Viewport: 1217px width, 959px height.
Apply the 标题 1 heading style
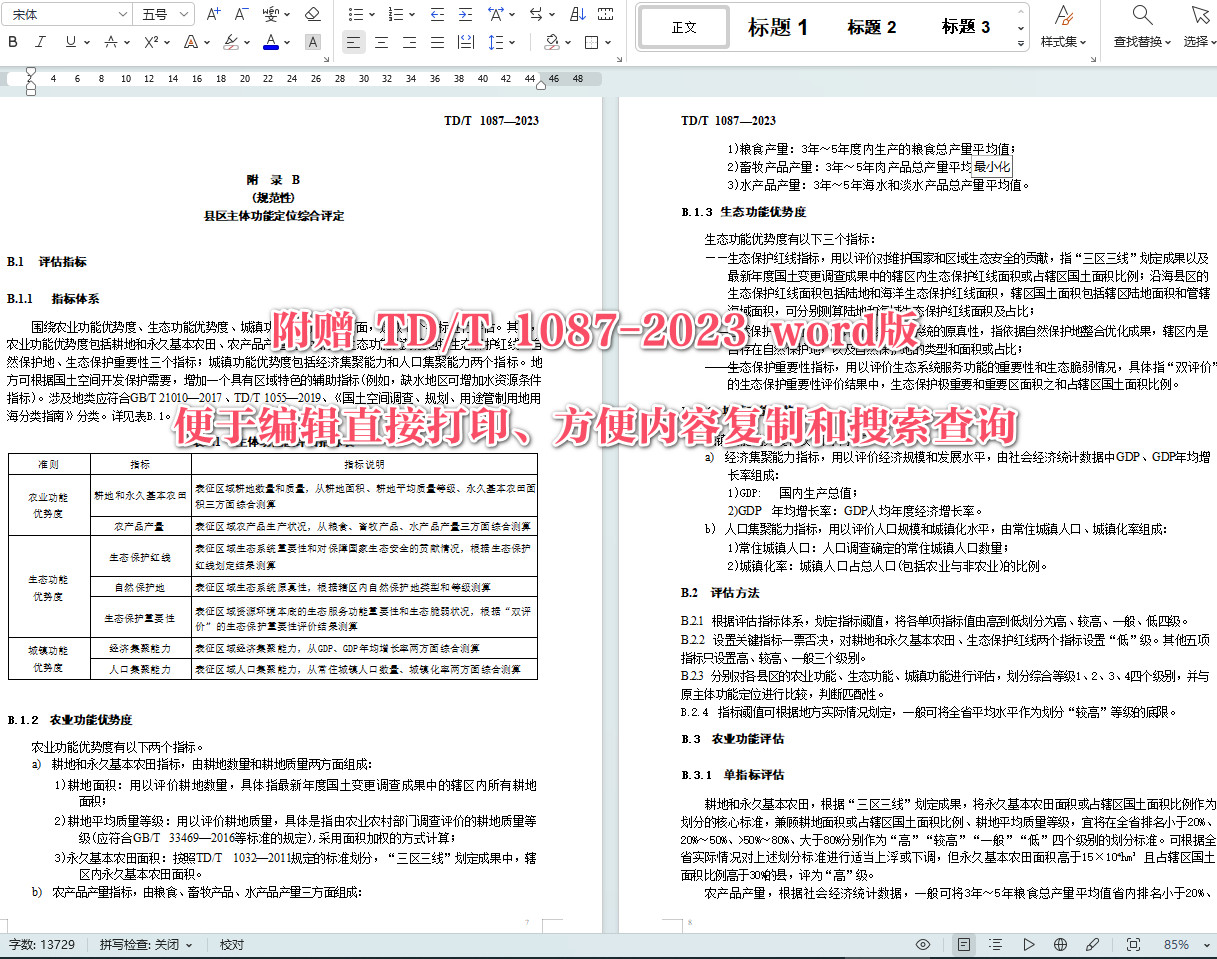coord(779,27)
